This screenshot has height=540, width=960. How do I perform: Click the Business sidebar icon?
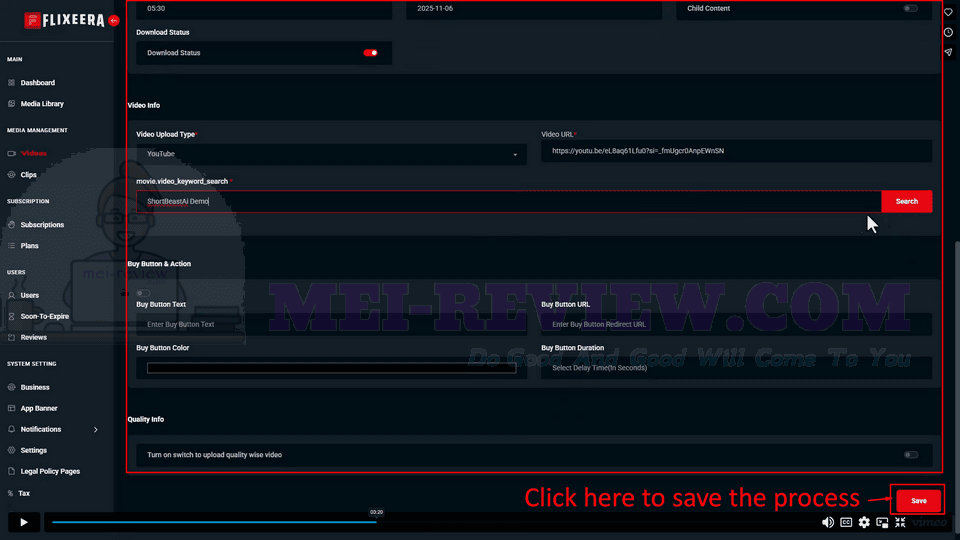coord(11,388)
